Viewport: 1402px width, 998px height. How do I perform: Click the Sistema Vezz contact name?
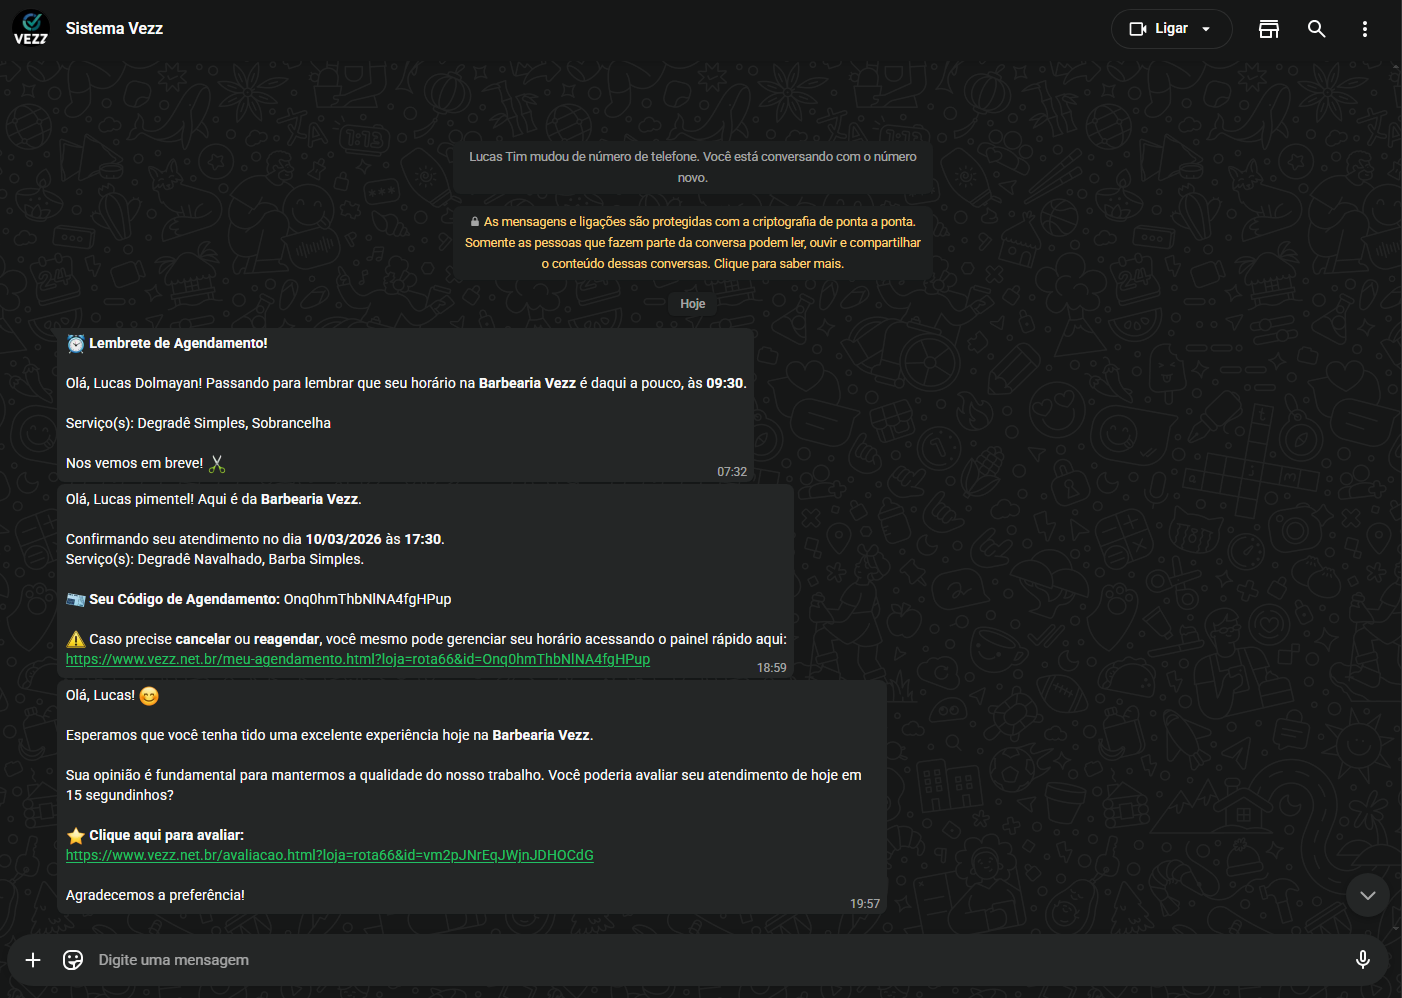point(114,29)
